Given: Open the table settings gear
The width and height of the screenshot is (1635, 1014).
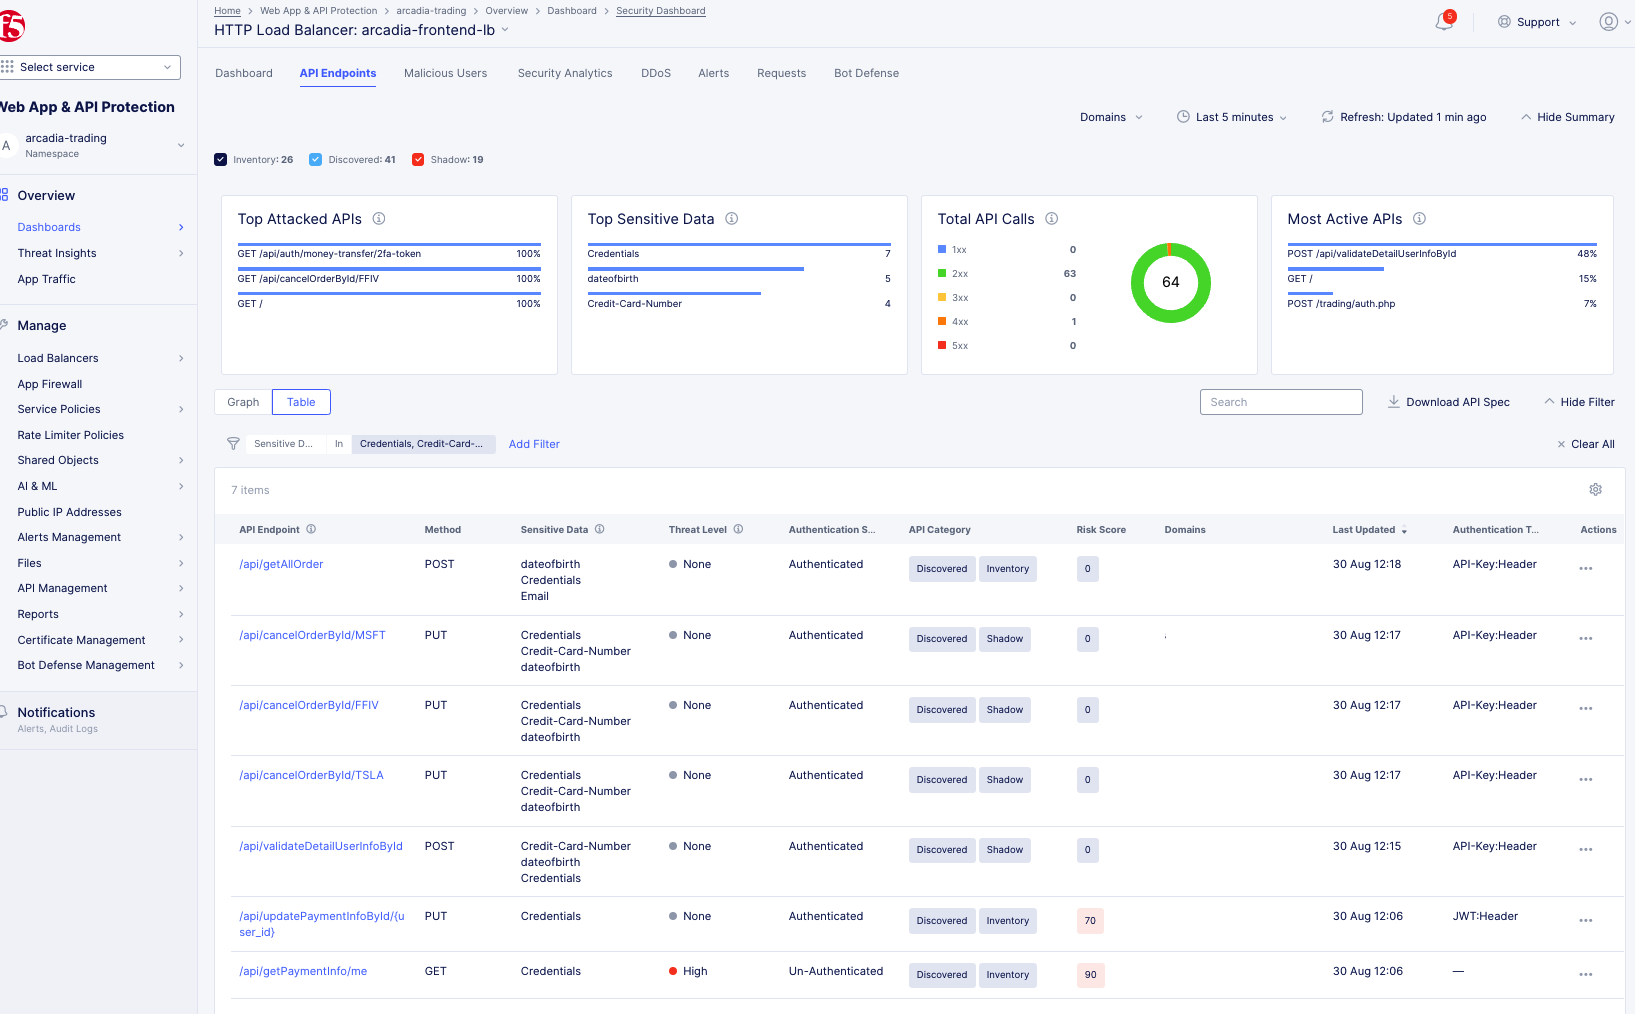Looking at the screenshot, I should click(x=1596, y=489).
